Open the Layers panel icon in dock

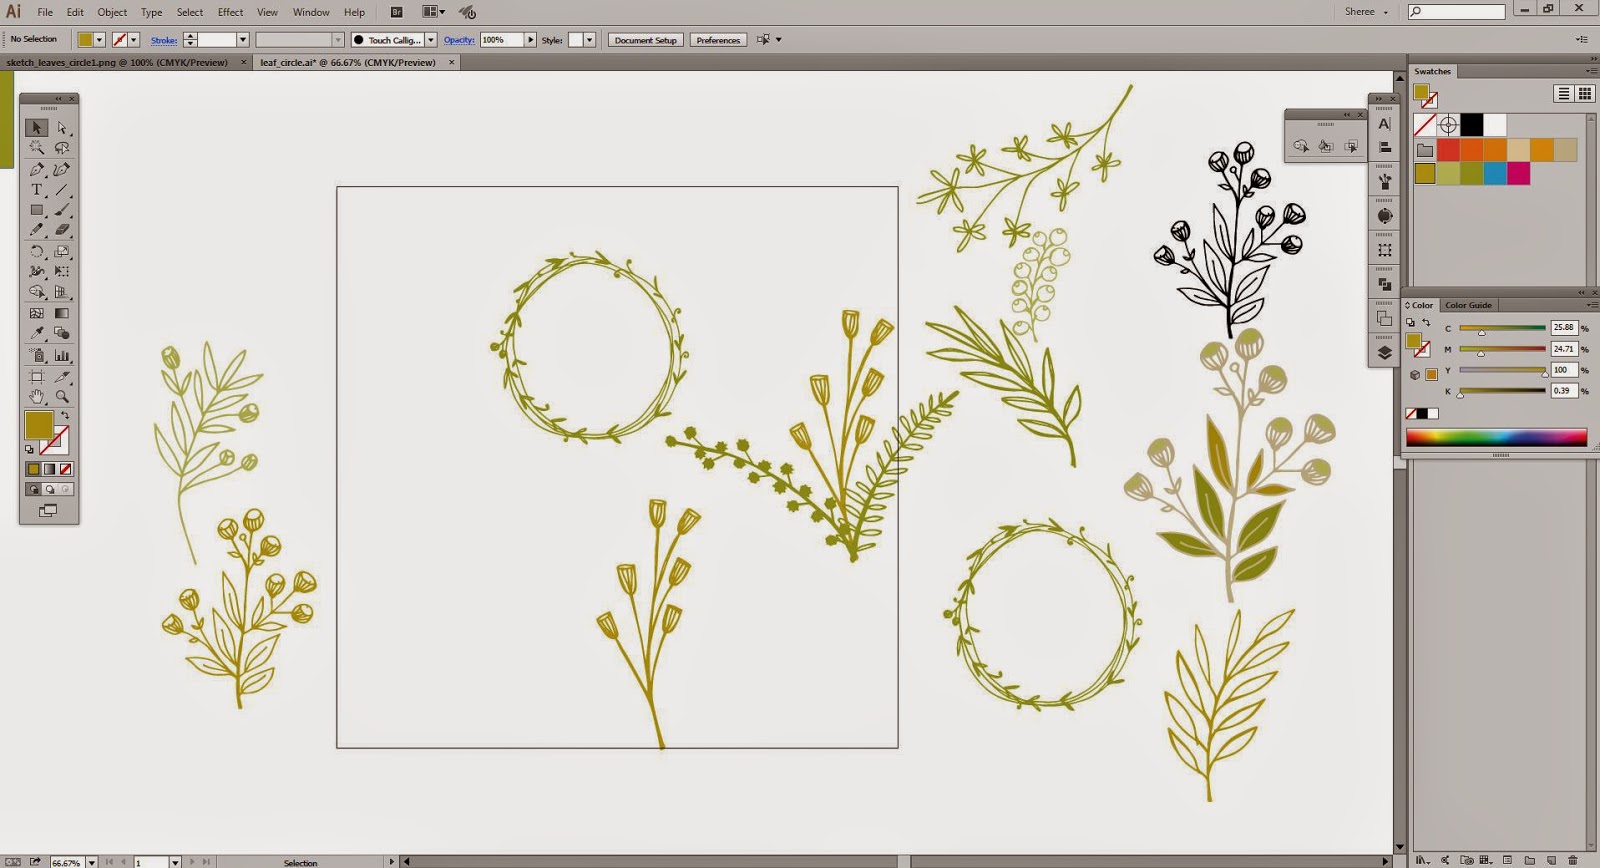point(1384,352)
